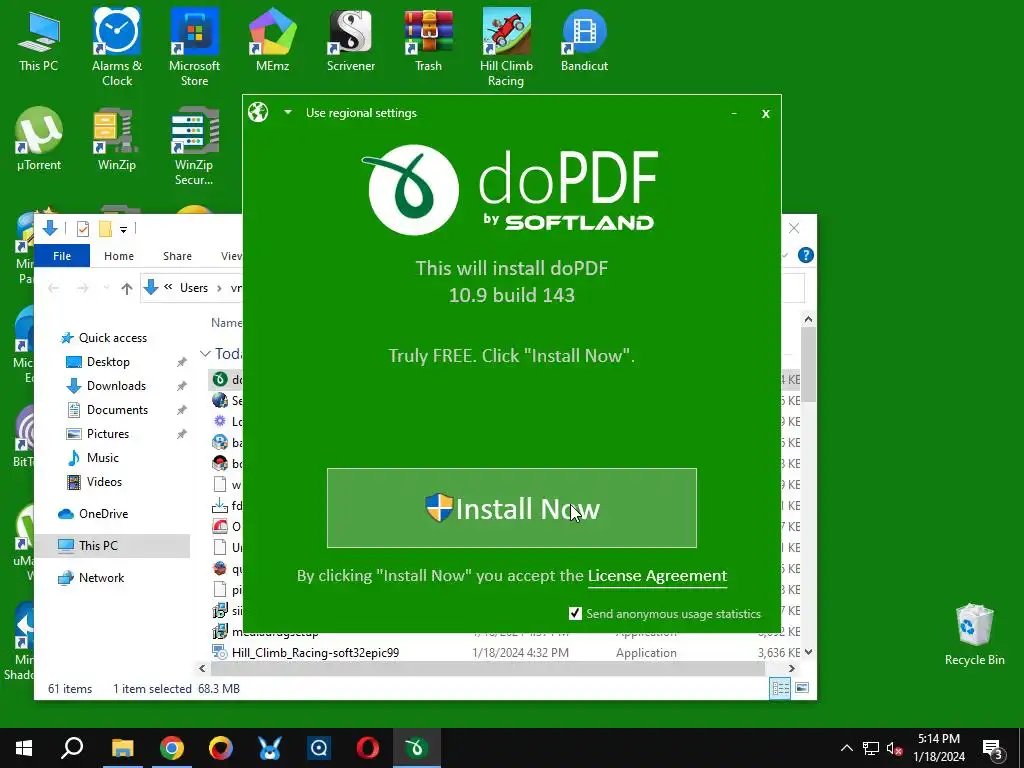The width and height of the screenshot is (1024, 768).
Task: Launch Hill Climb Racing desktop shortcut
Action: (506, 47)
